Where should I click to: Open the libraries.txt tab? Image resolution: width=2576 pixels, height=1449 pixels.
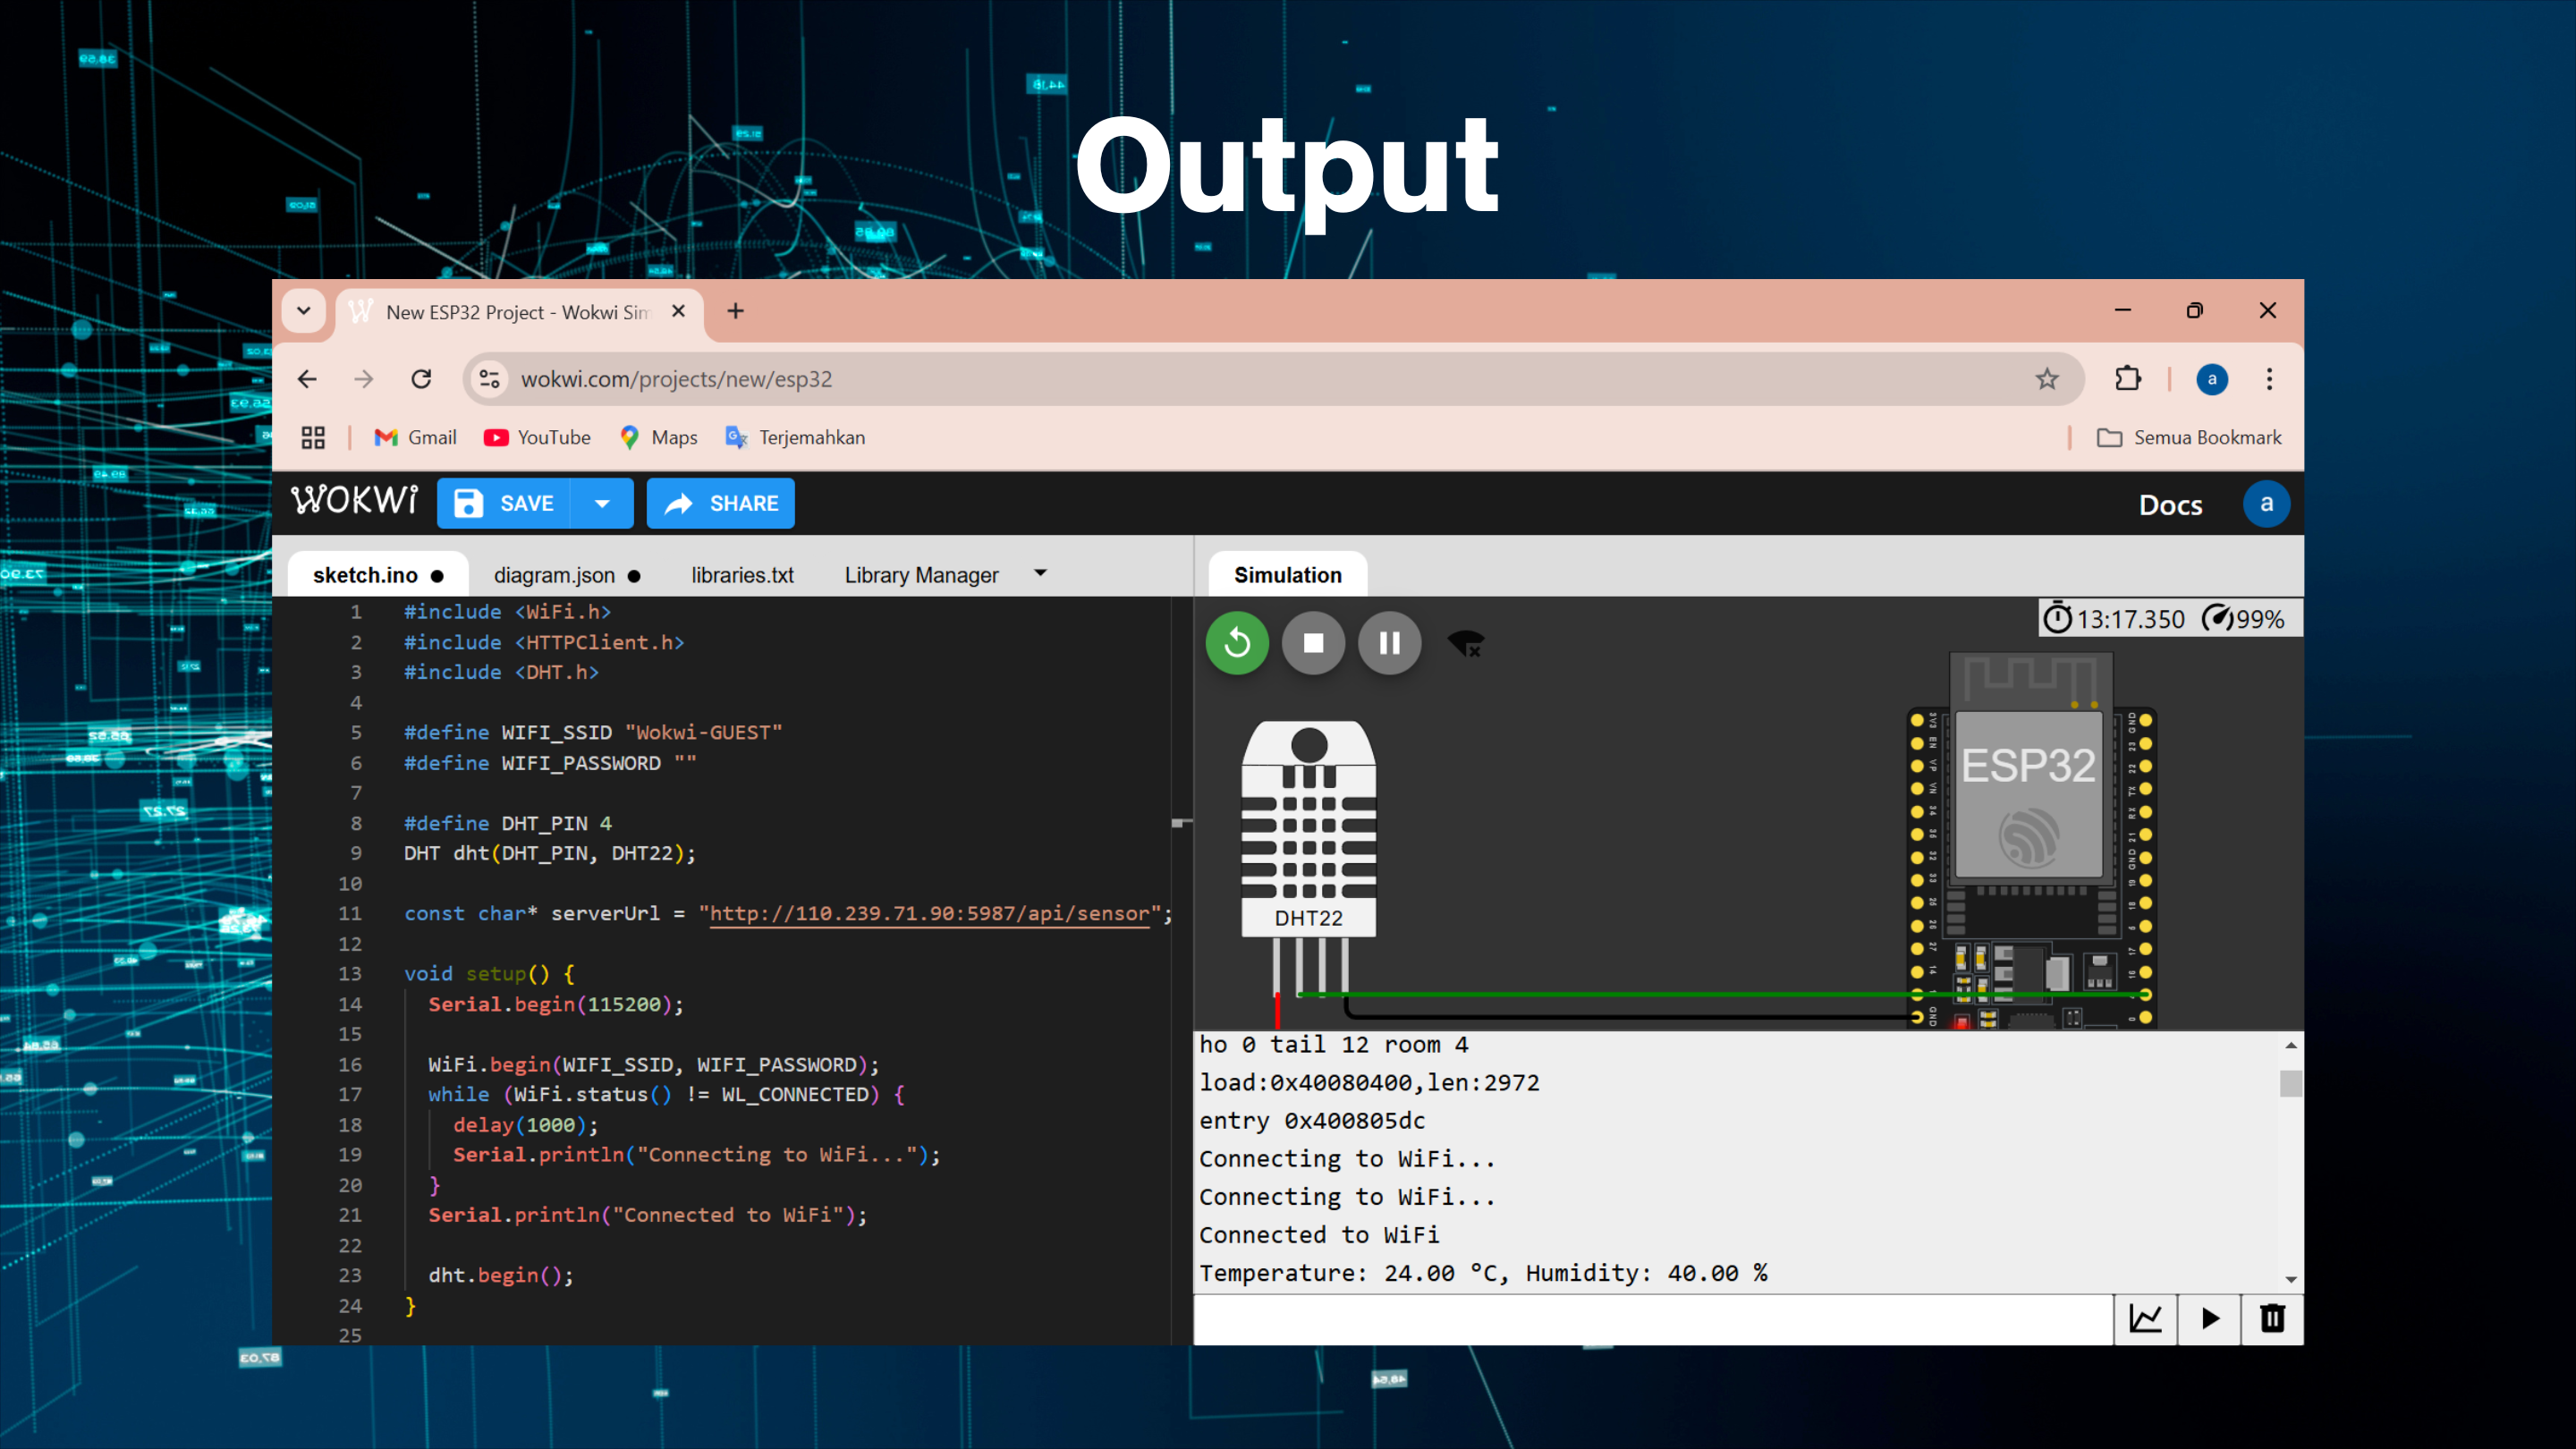(x=742, y=575)
